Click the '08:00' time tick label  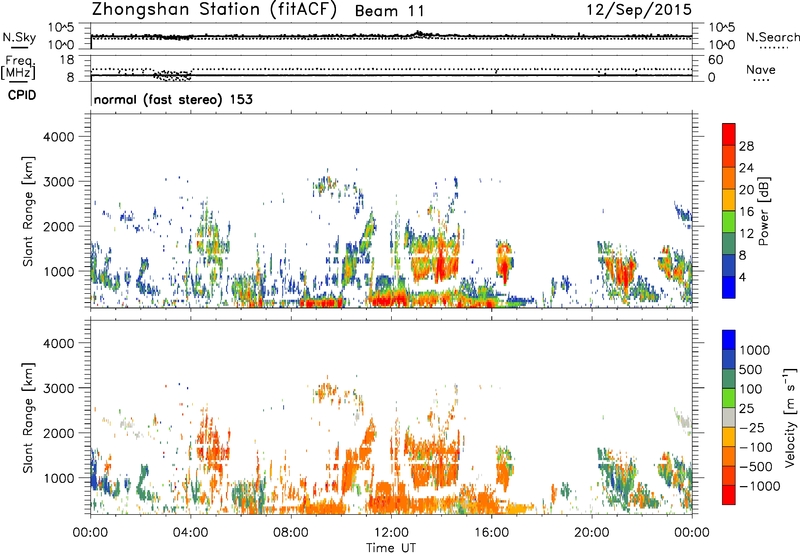click(x=290, y=533)
